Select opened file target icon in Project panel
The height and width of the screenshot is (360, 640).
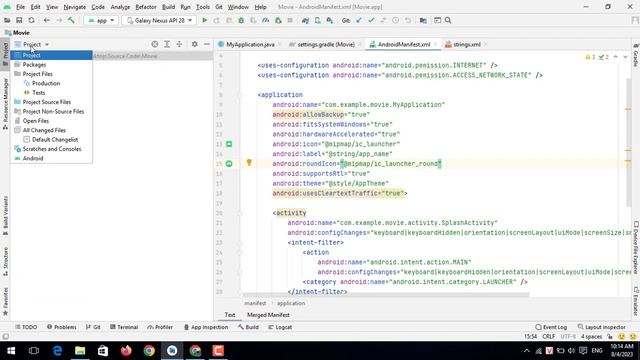(155, 44)
